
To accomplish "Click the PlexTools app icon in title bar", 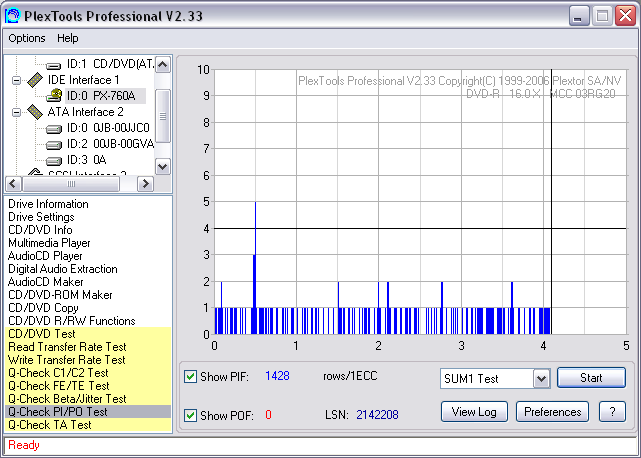I will [12, 16].
